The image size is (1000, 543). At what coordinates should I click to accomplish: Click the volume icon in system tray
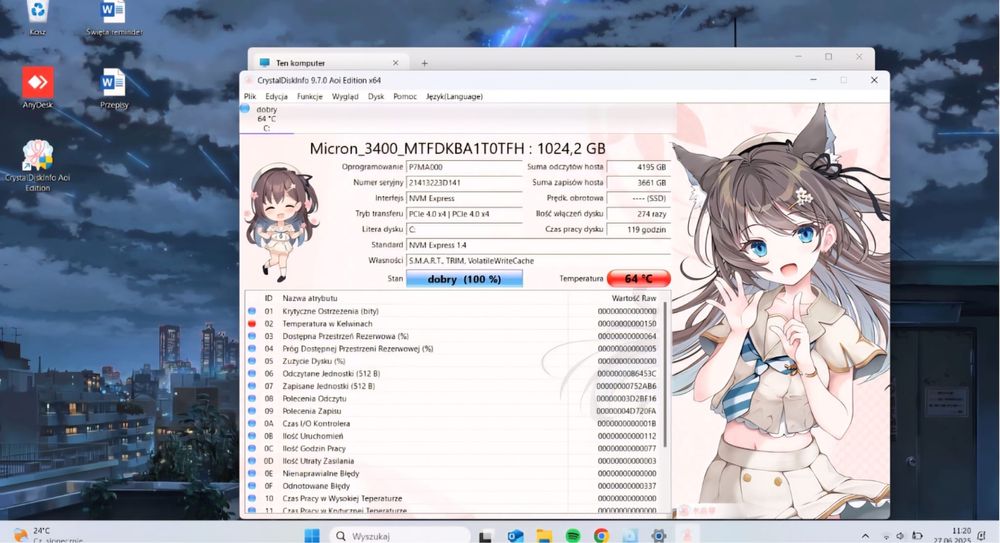pos(900,536)
